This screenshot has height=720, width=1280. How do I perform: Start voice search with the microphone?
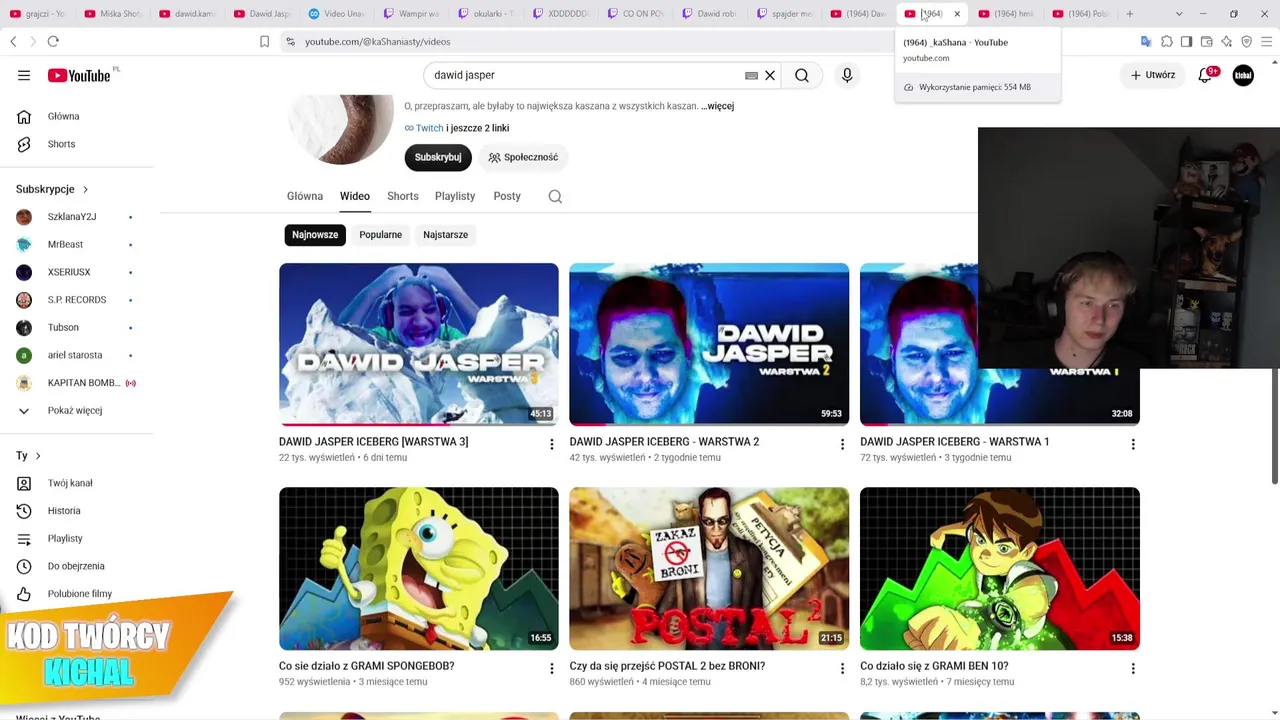(847, 75)
